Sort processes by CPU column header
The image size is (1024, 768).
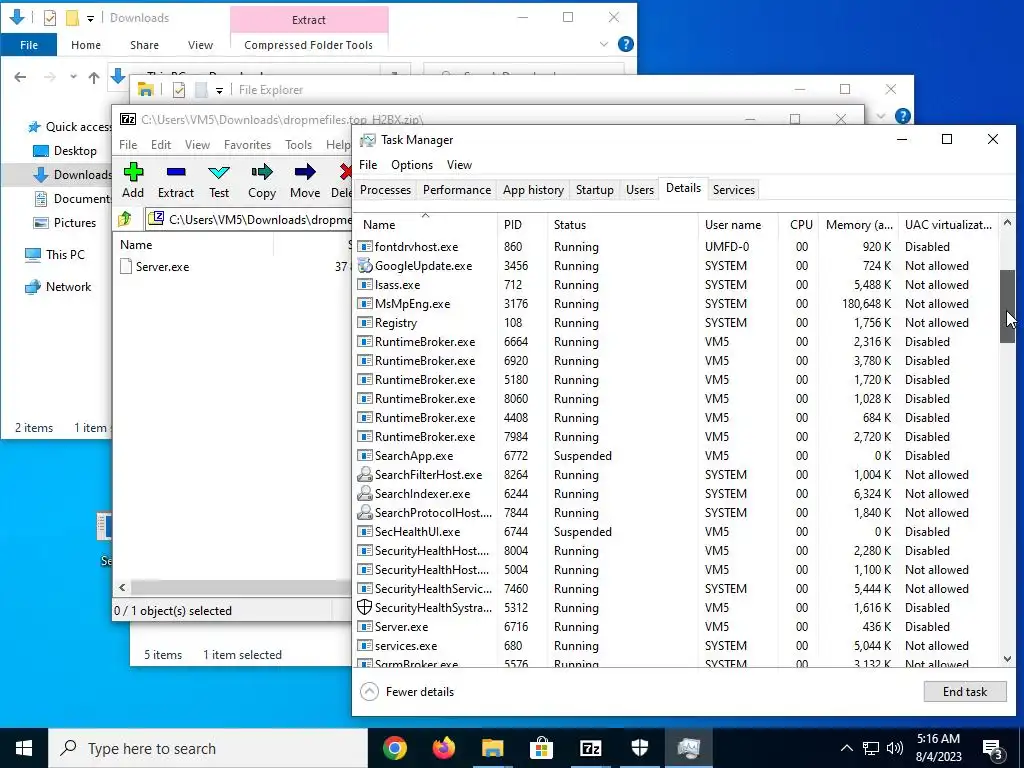(797, 224)
